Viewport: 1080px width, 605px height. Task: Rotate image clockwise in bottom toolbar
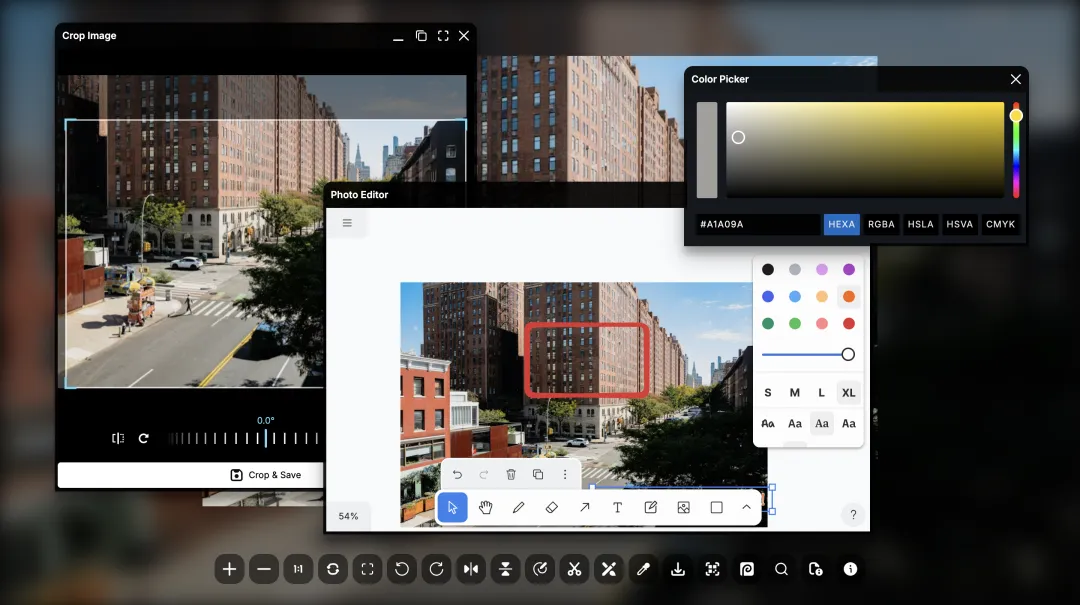[x=436, y=569]
